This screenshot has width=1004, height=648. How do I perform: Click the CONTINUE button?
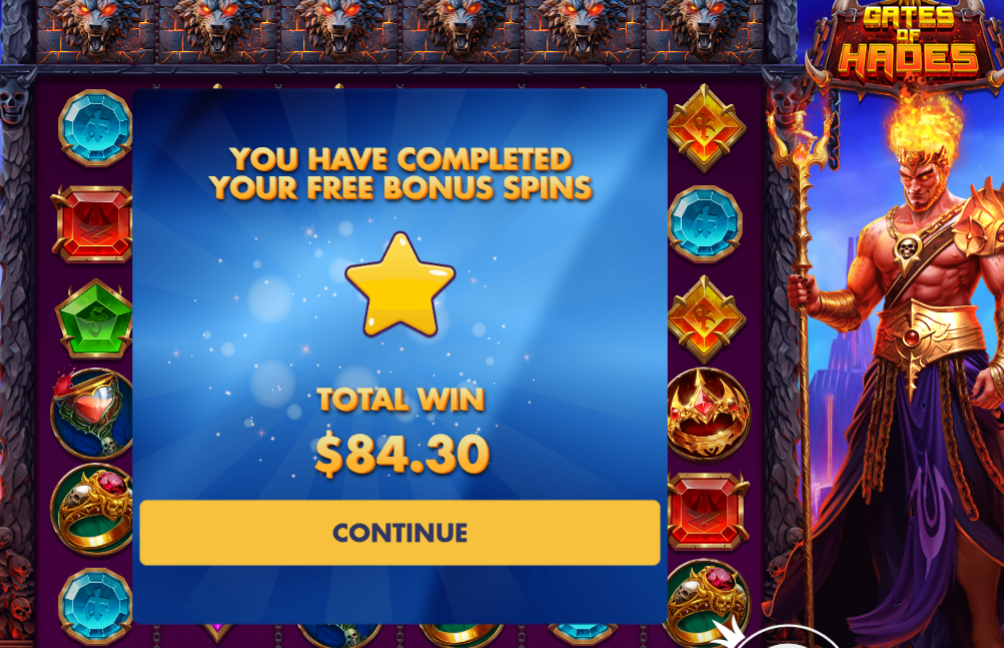point(400,533)
